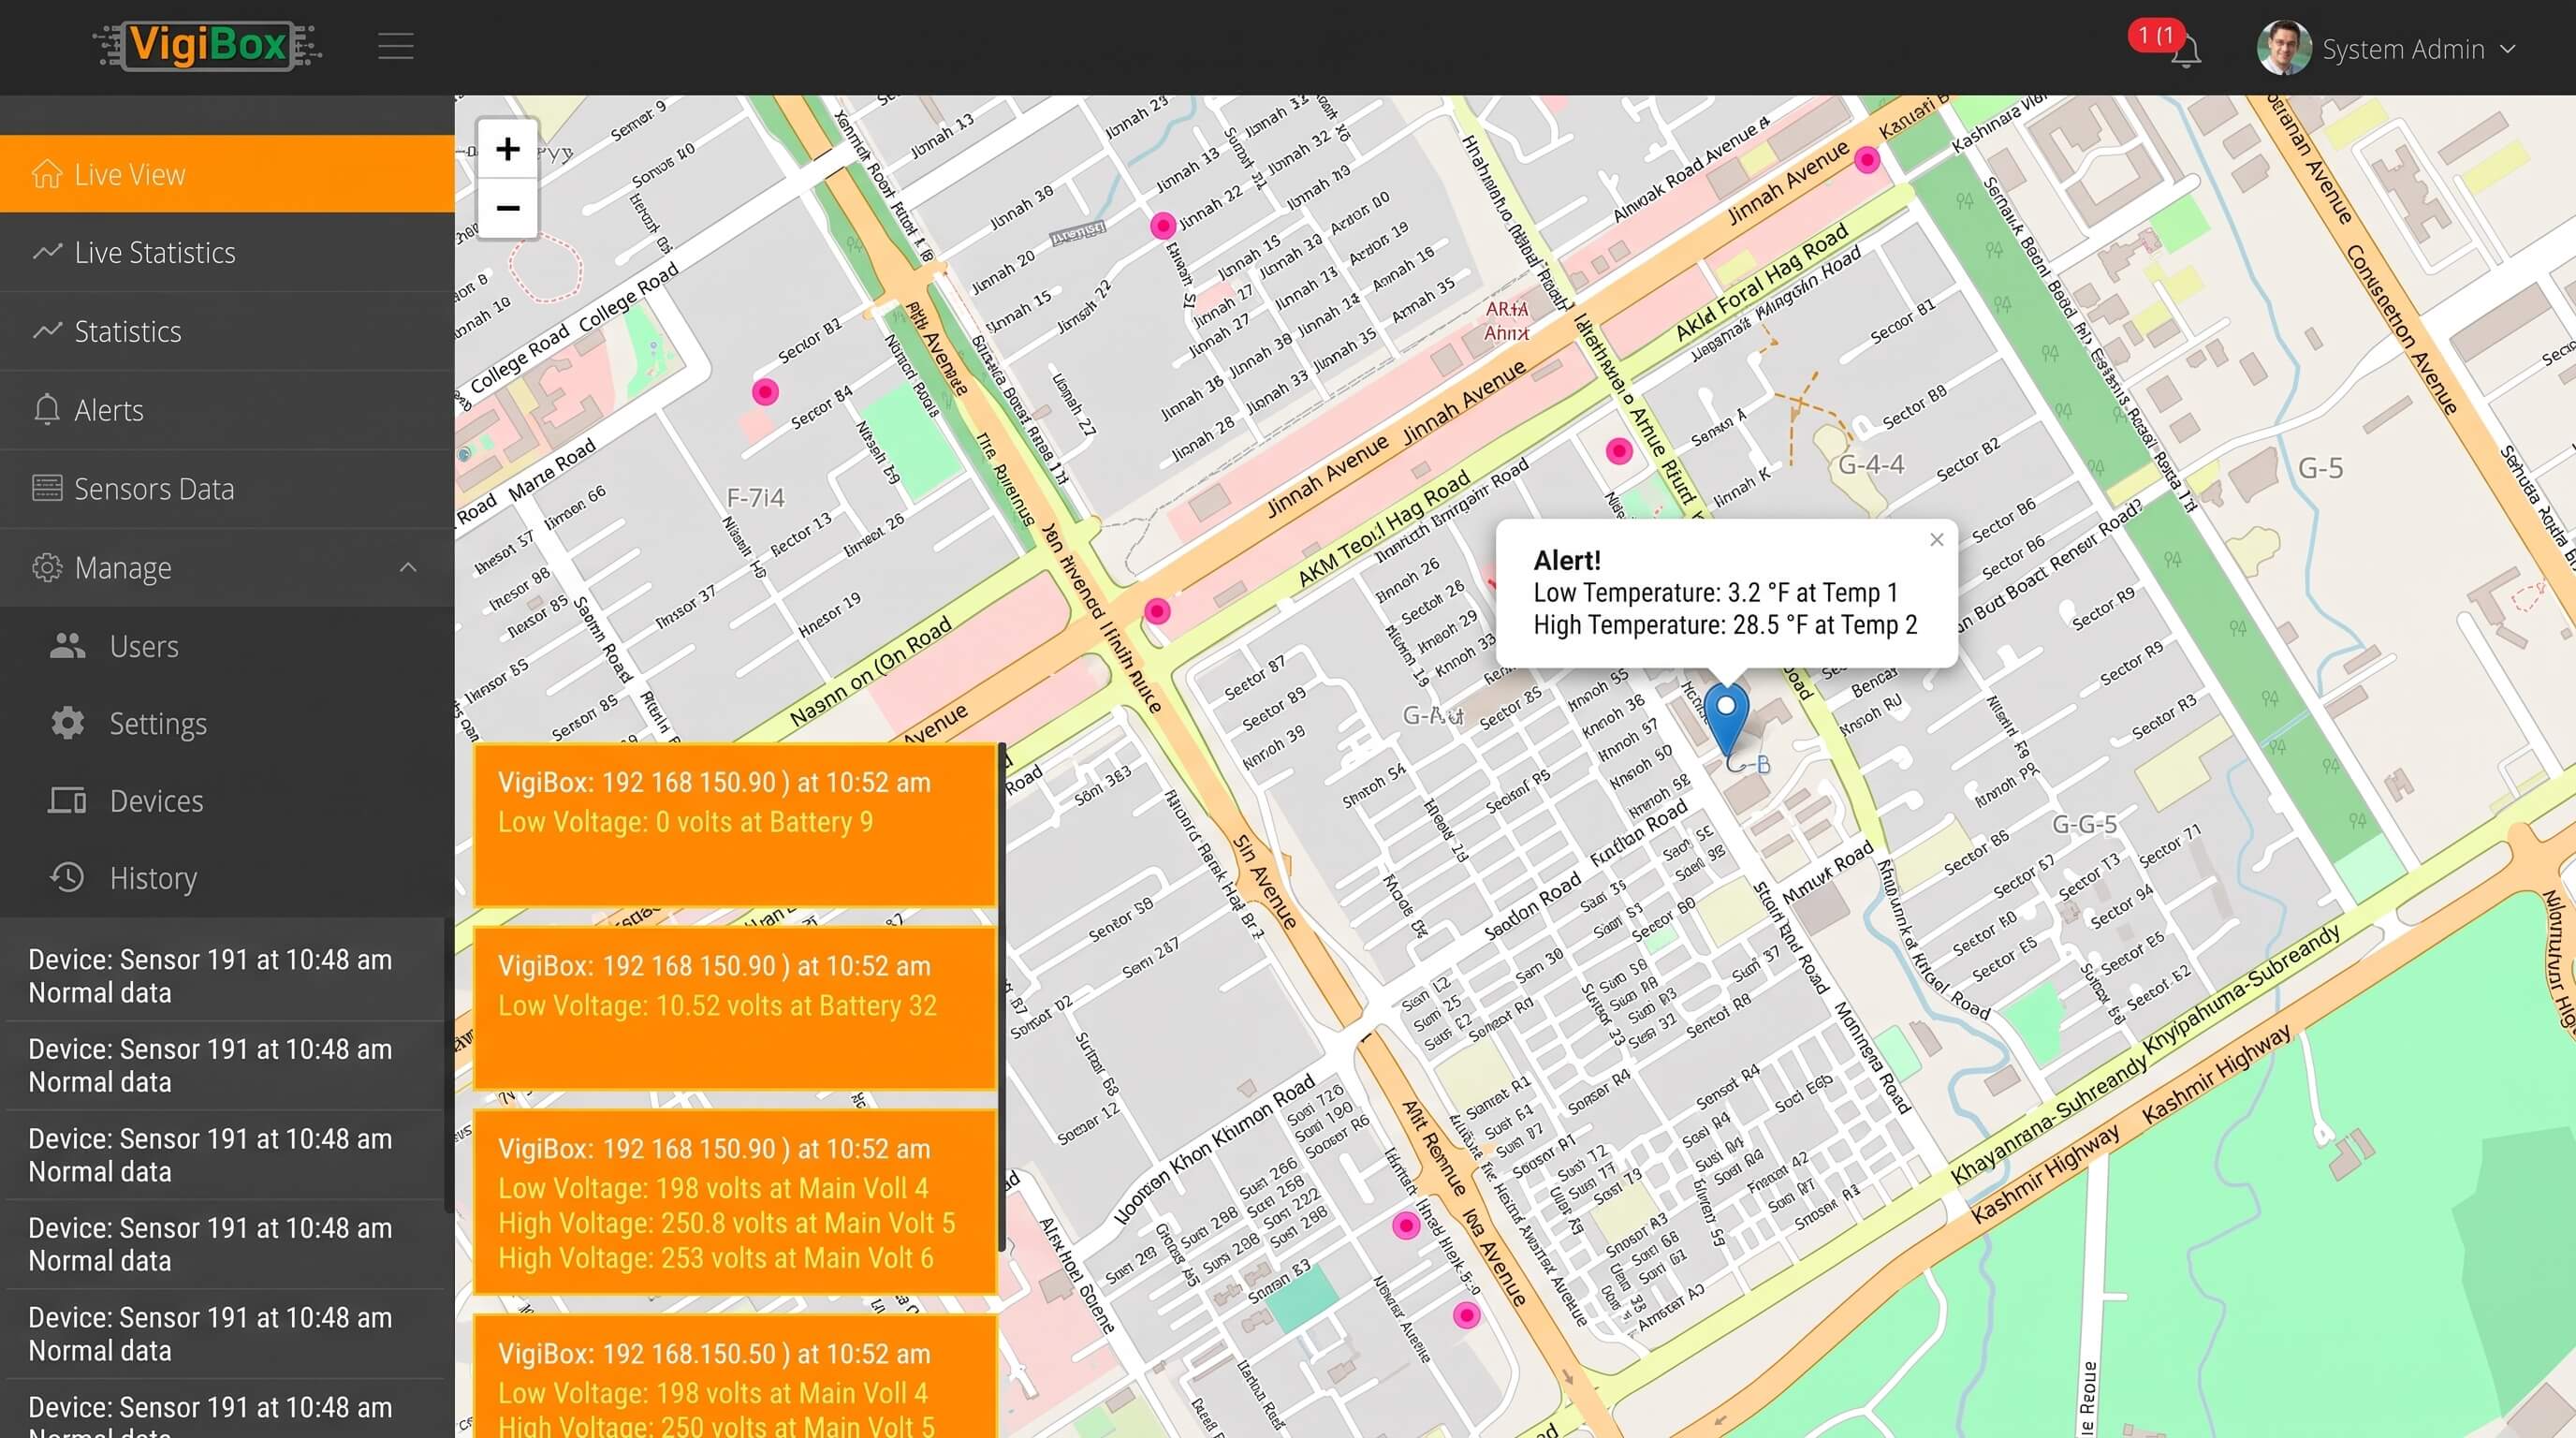2576x1438 pixels.
Task: Click the Devices icon
Action: (68, 800)
